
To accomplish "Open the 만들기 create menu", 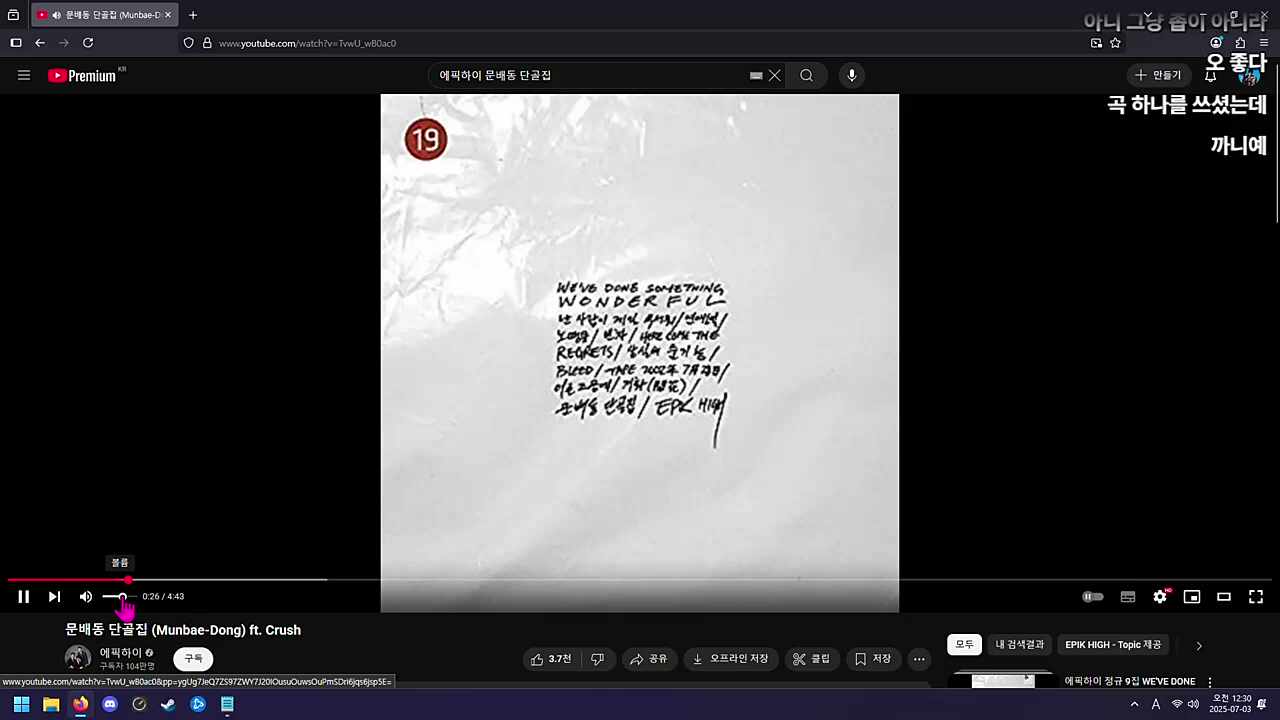I will coord(1158,75).
